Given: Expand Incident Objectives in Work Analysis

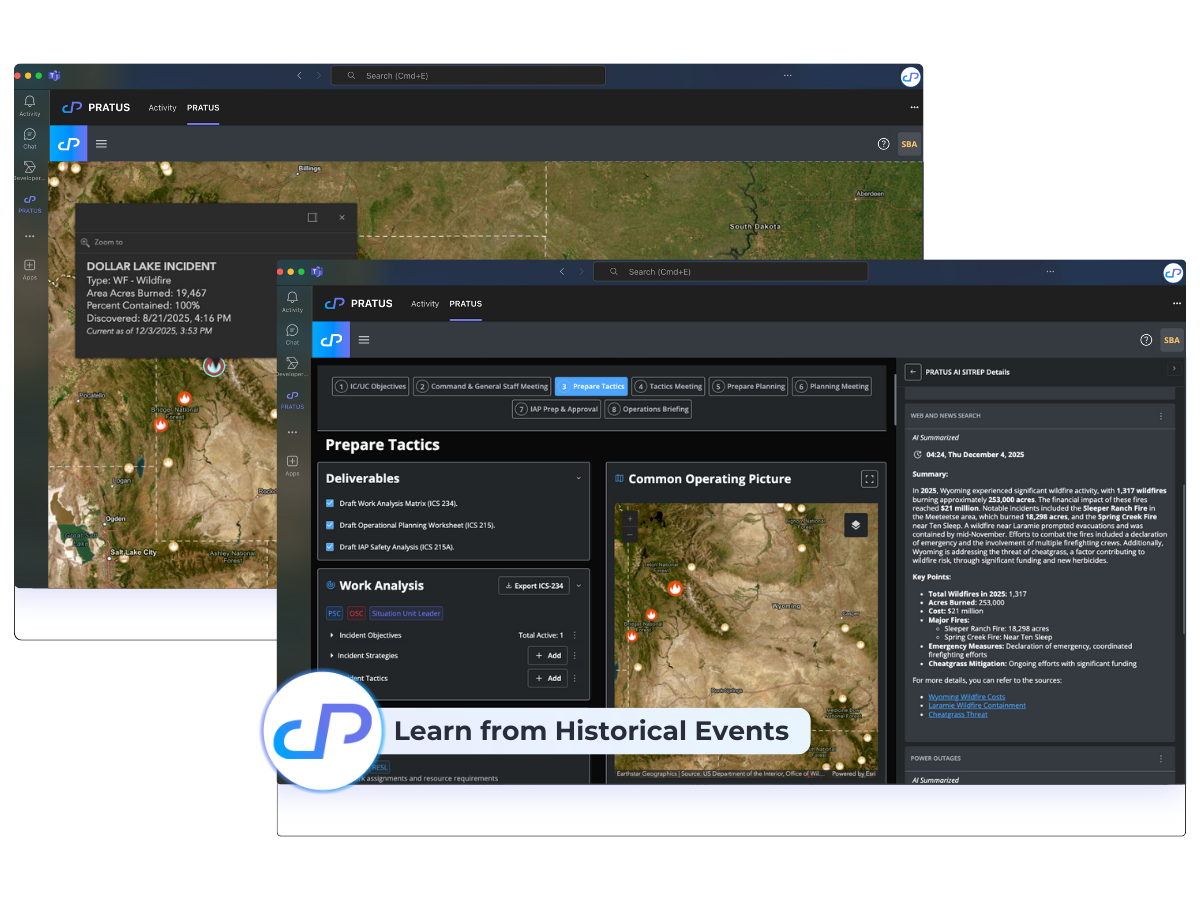Looking at the screenshot, I should point(330,634).
